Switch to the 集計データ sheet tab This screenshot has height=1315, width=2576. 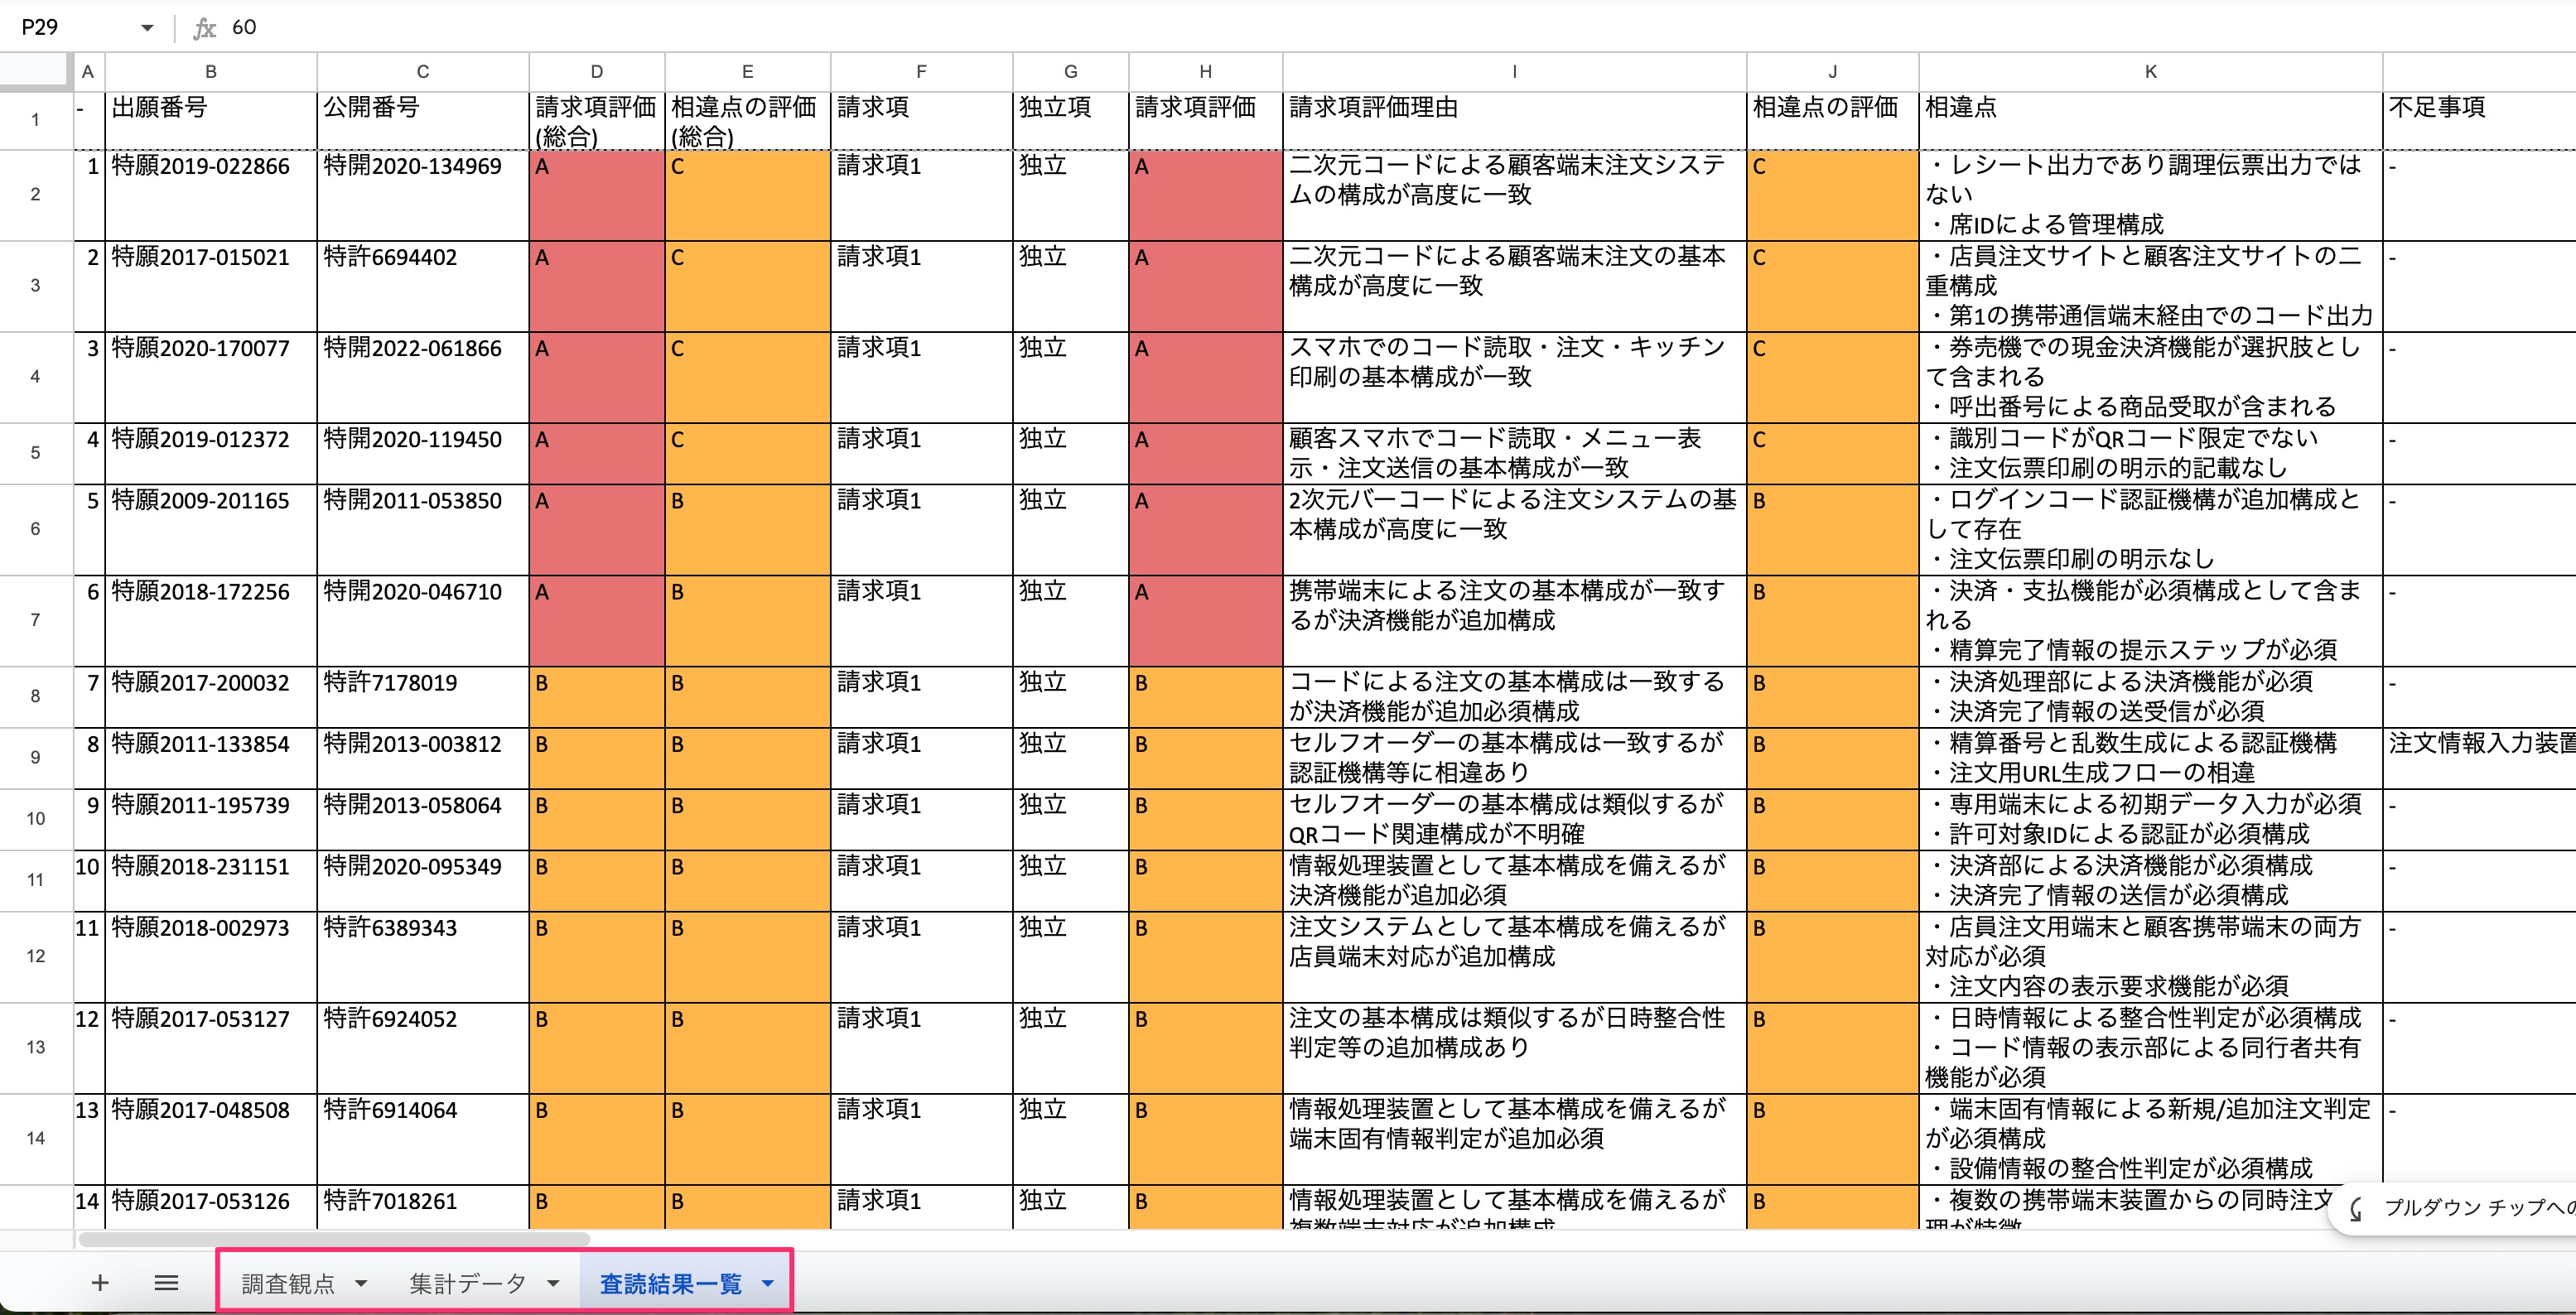tap(467, 1284)
